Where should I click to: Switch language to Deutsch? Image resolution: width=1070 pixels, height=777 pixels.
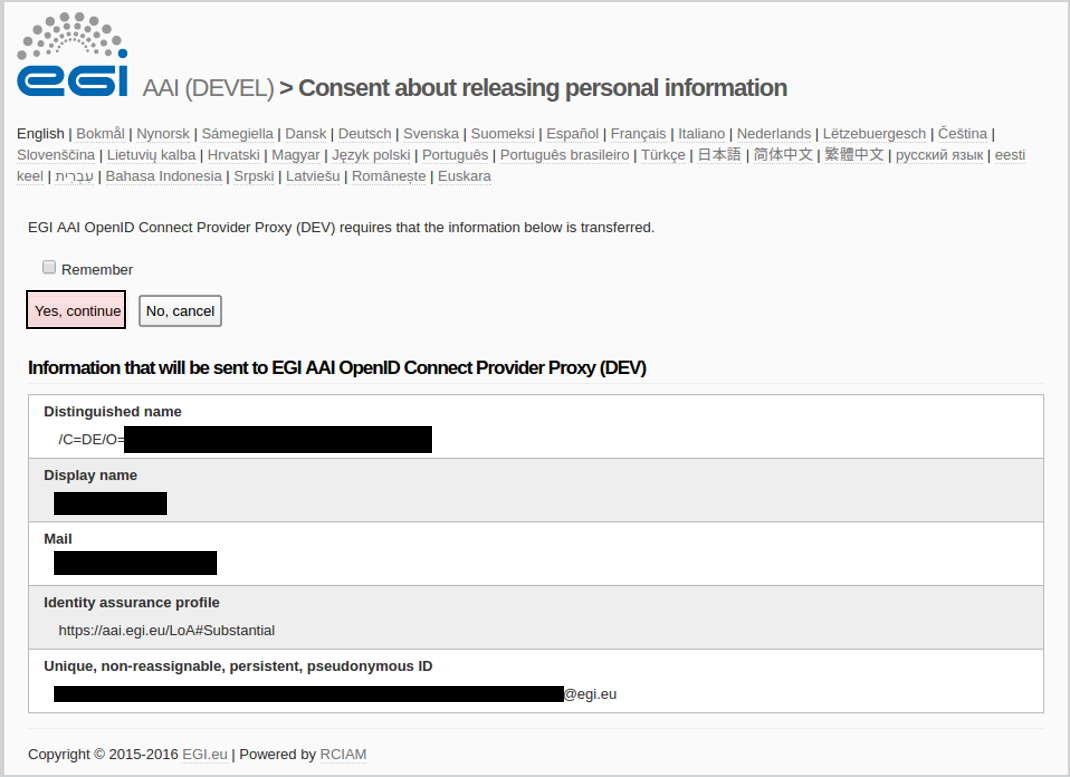point(364,134)
